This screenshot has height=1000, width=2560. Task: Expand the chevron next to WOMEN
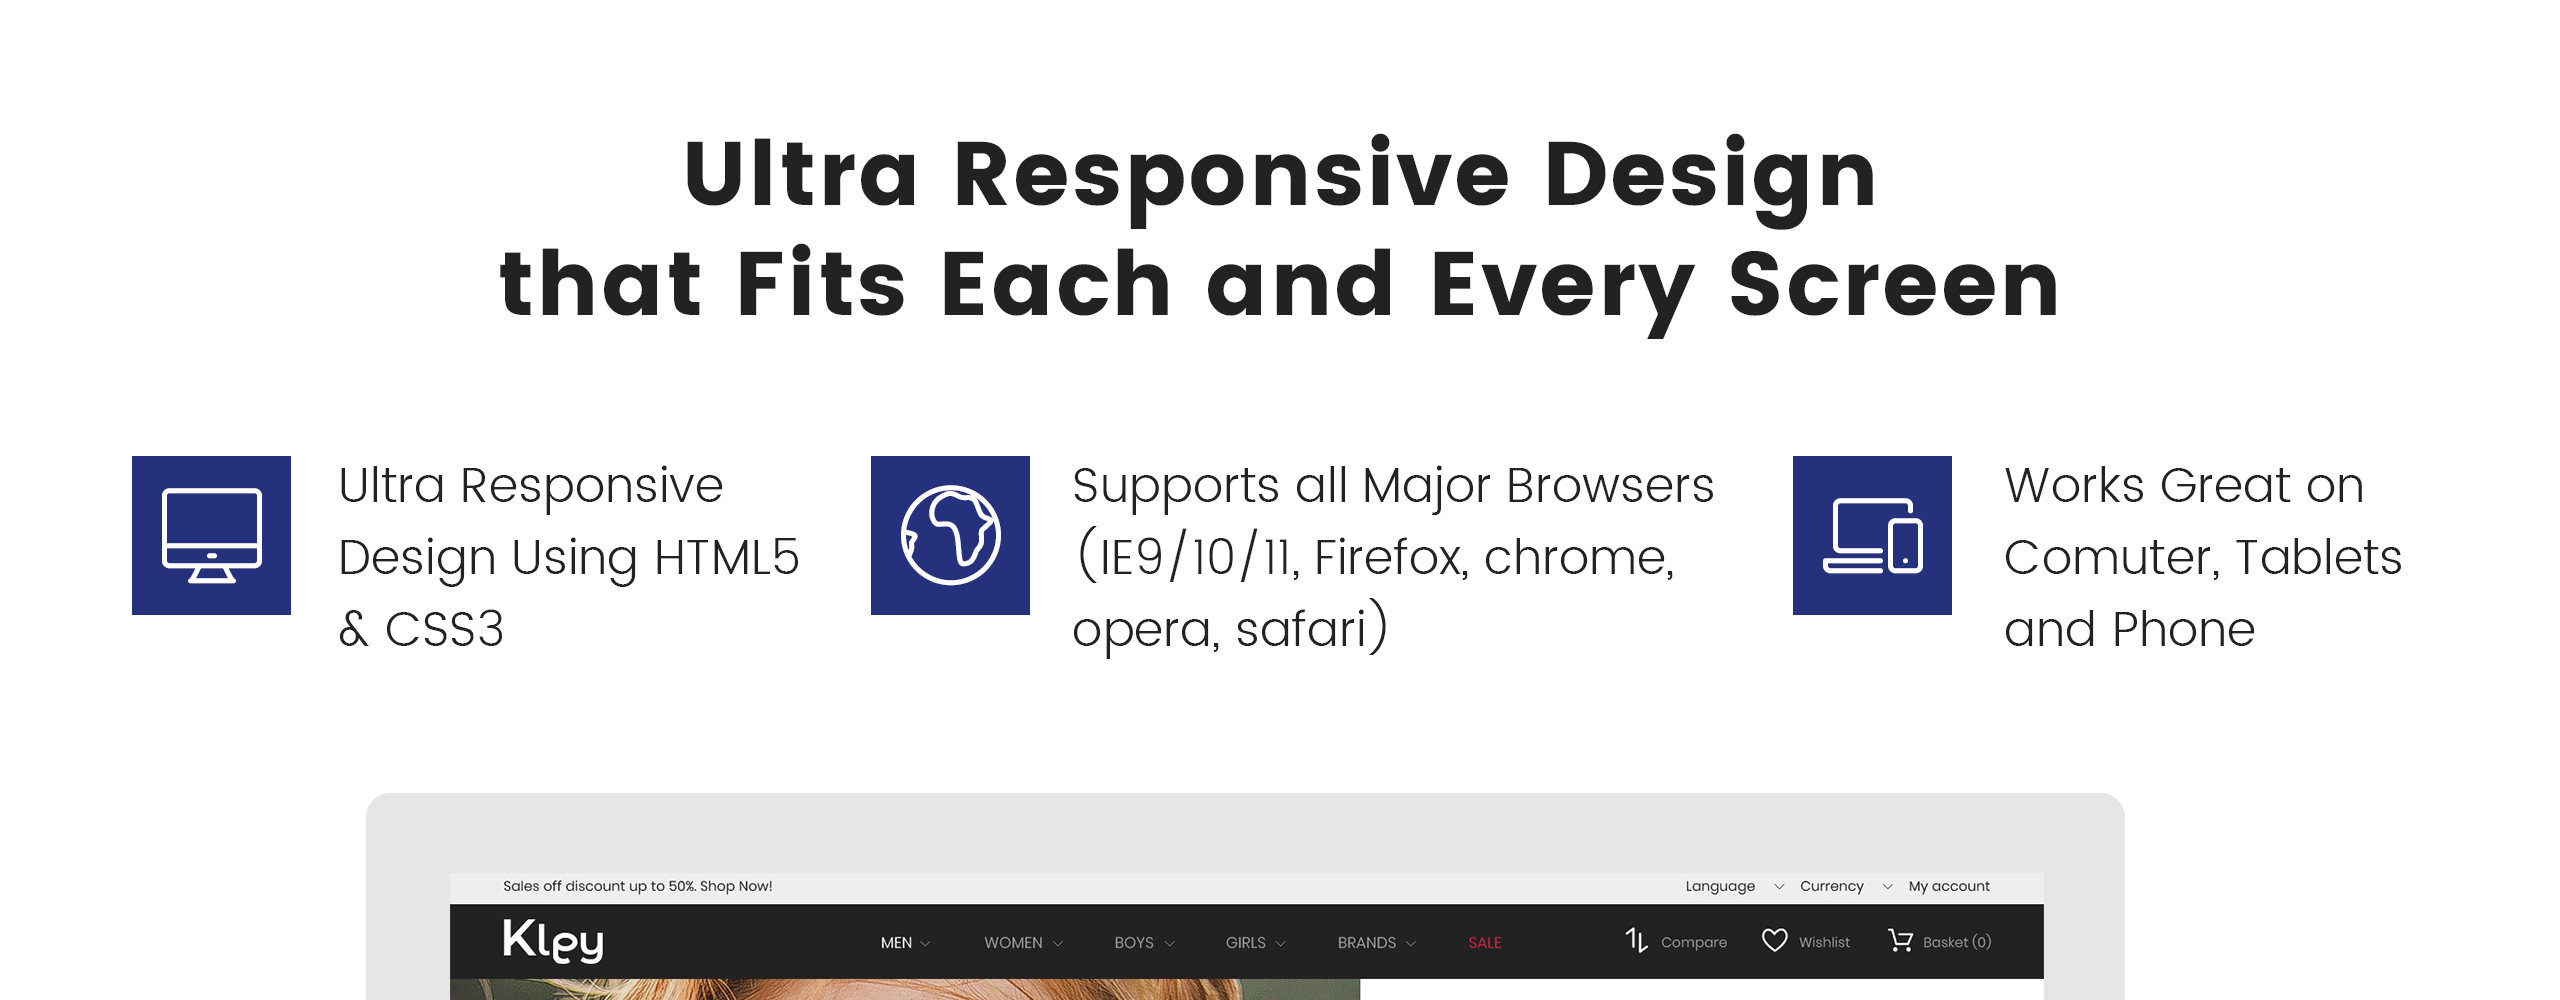pyautogui.click(x=1058, y=944)
